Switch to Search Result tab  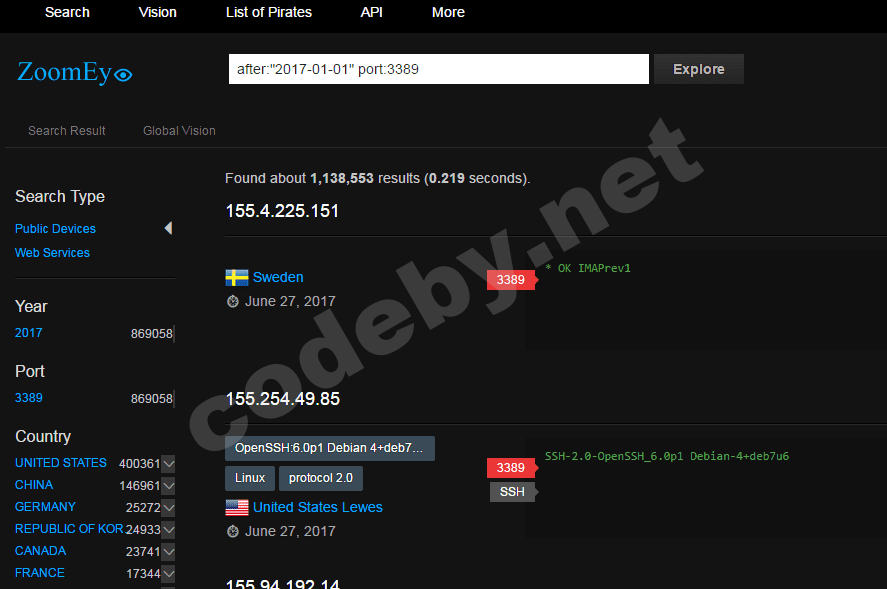click(67, 131)
